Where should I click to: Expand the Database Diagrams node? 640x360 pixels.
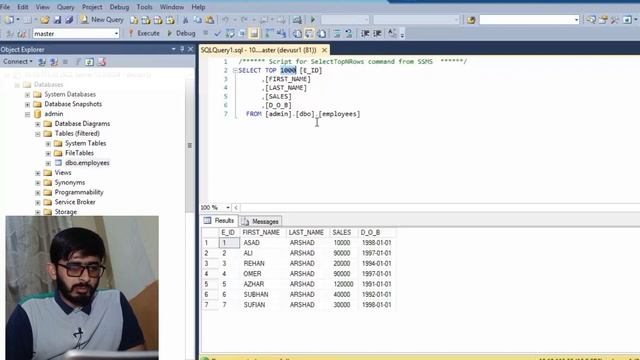38,124
